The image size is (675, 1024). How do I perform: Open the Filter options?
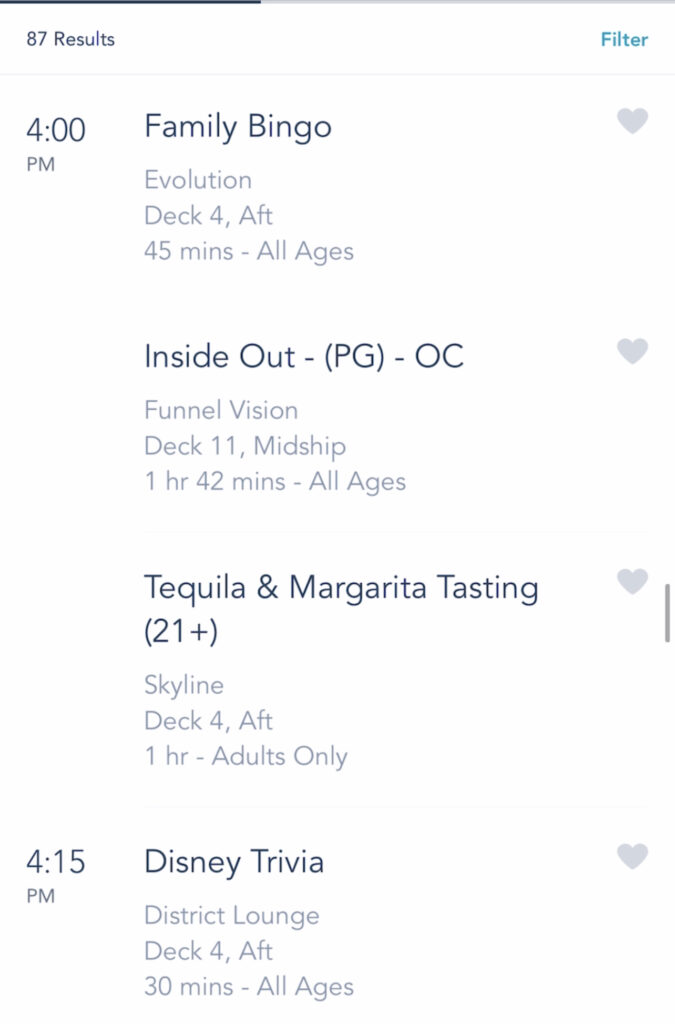(x=624, y=39)
